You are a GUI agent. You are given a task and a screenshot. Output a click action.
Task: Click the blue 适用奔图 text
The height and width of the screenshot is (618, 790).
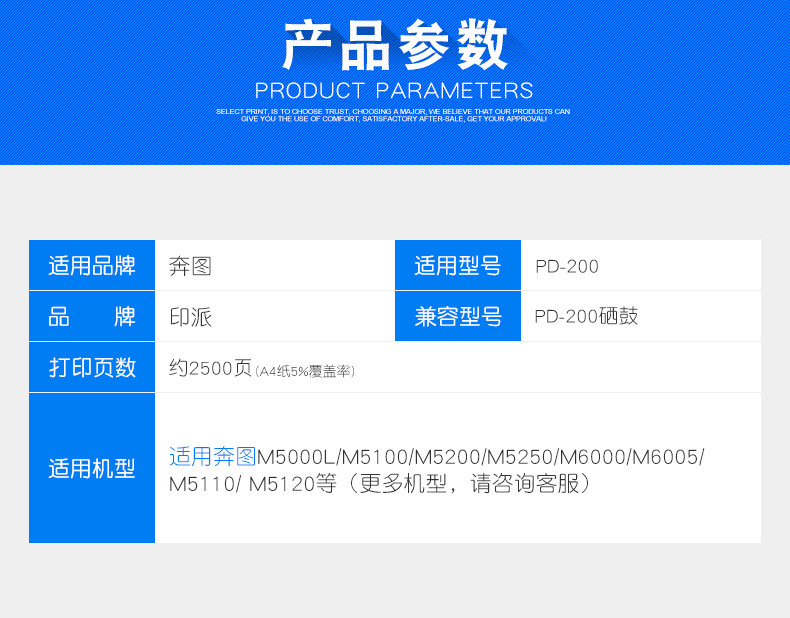212,456
